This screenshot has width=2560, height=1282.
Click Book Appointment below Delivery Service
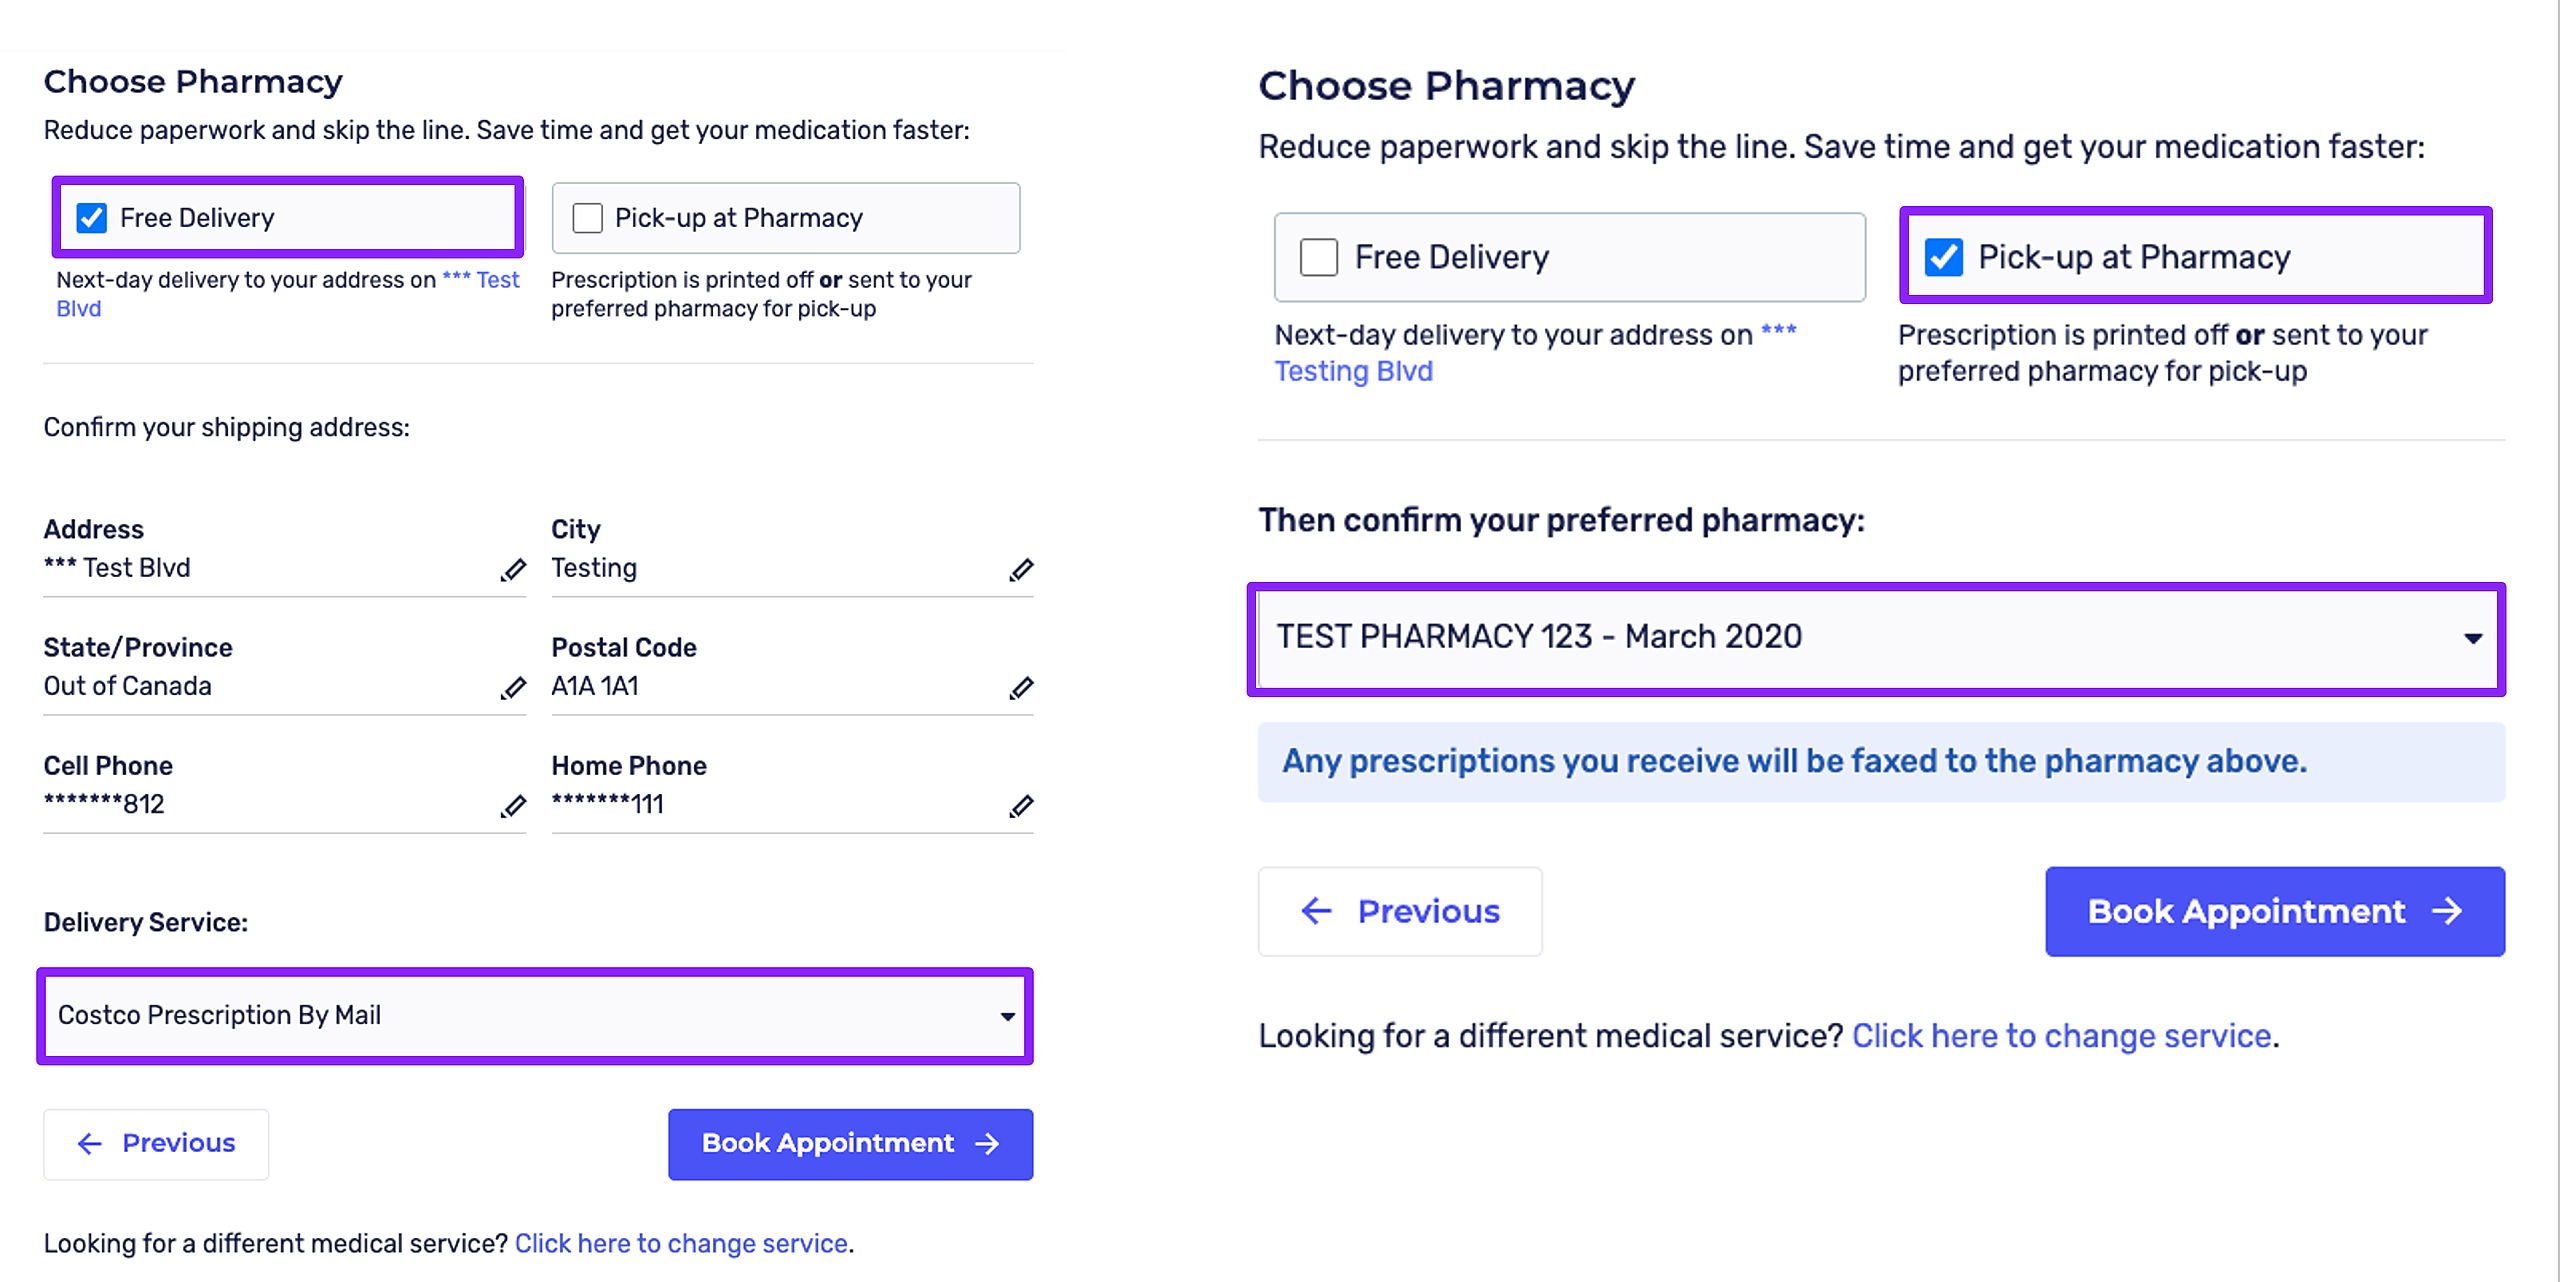click(x=850, y=1144)
